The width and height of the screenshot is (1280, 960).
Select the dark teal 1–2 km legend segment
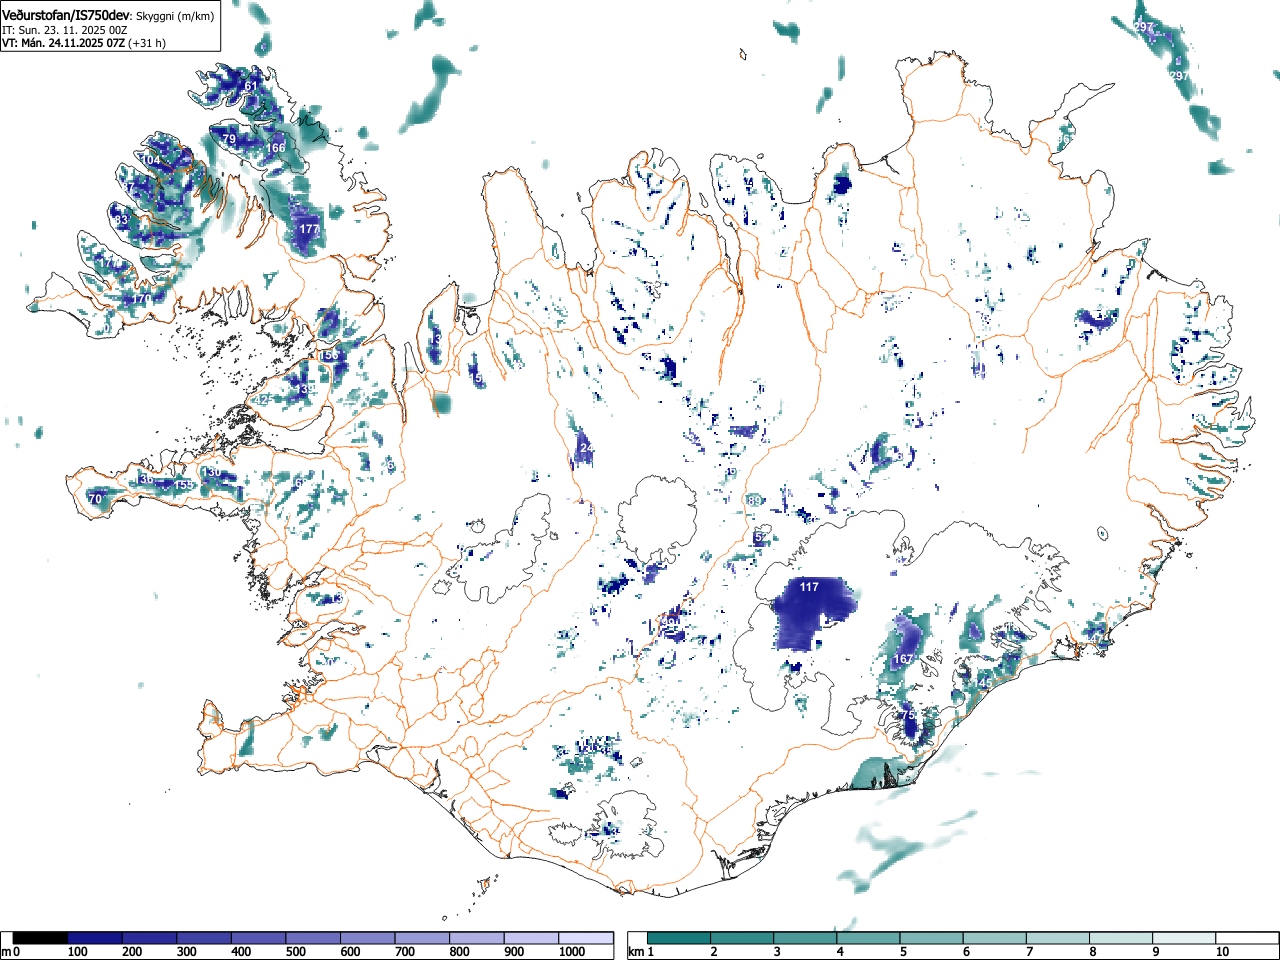(679, 938)
